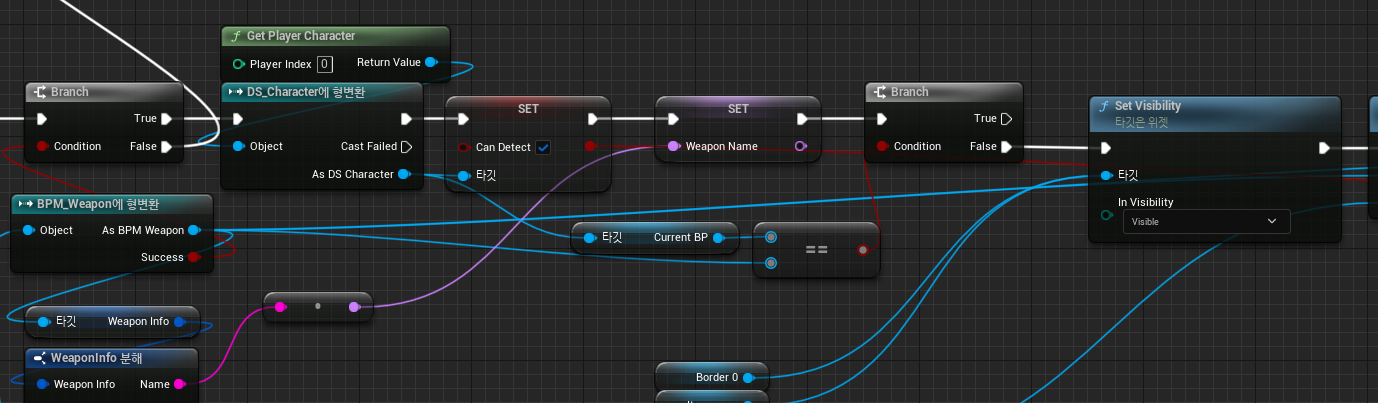Click the conversion node's purple output pin
This screenshot has height=403, width=1378.
point(354,307)
